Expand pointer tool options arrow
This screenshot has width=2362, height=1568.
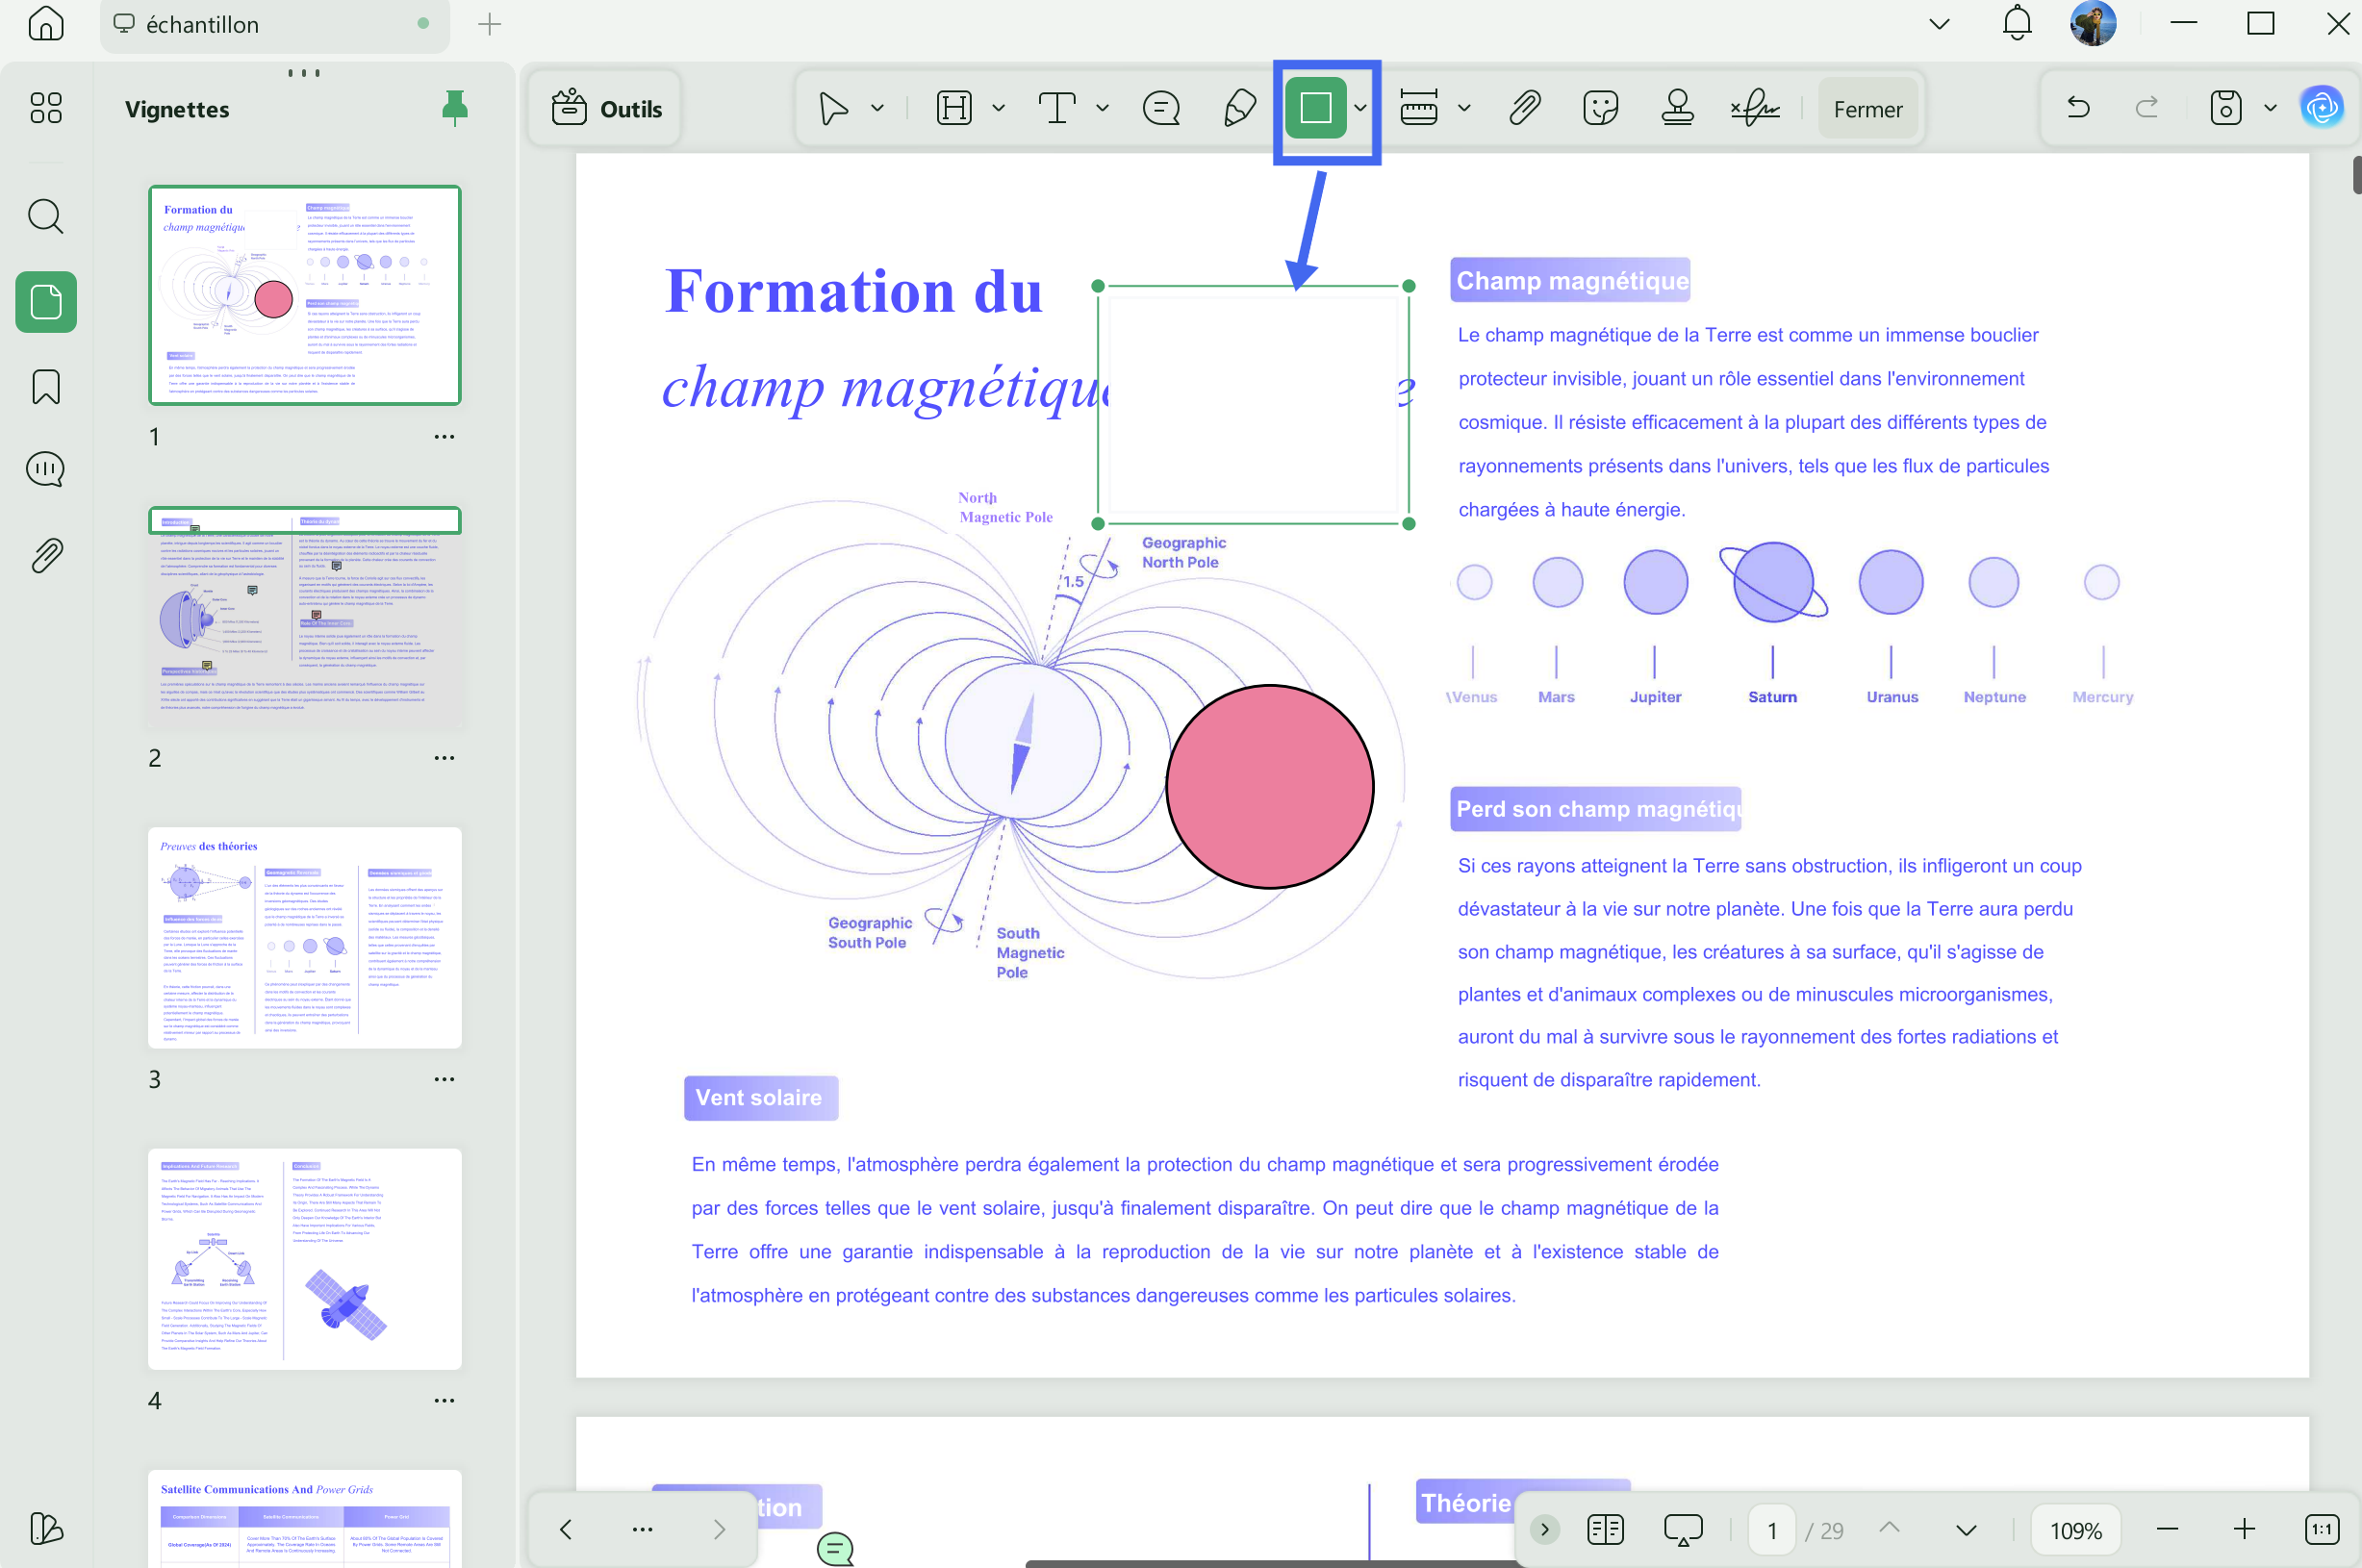[x=877, y=108]
